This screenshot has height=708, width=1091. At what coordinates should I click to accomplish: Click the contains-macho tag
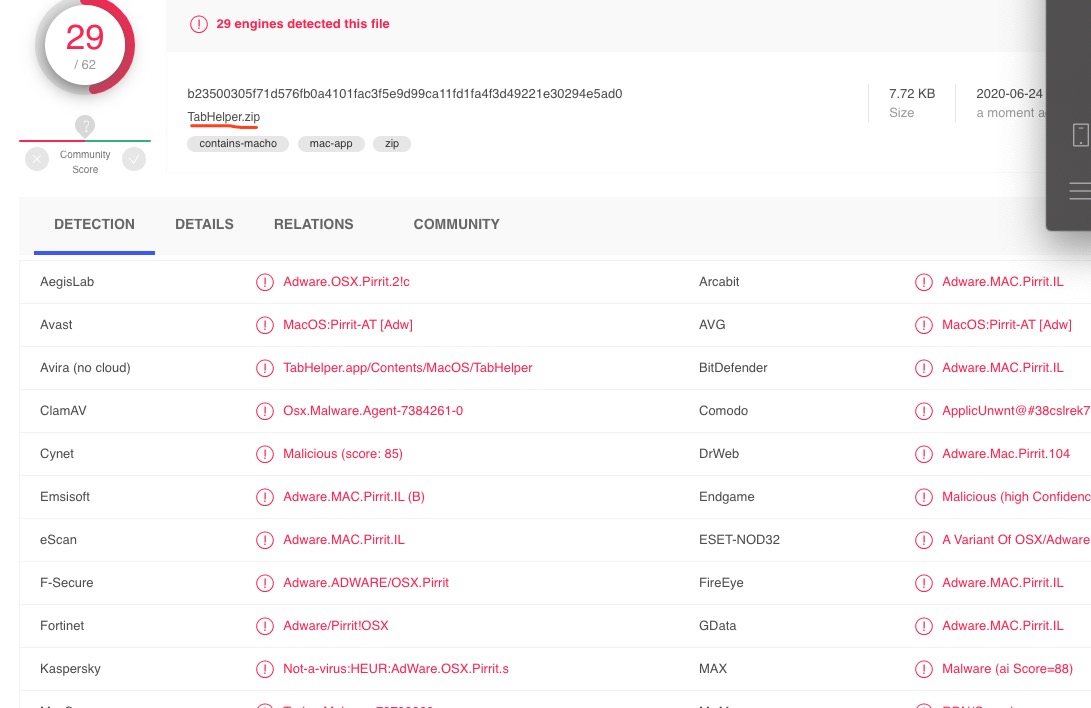[x=238, y=143]
